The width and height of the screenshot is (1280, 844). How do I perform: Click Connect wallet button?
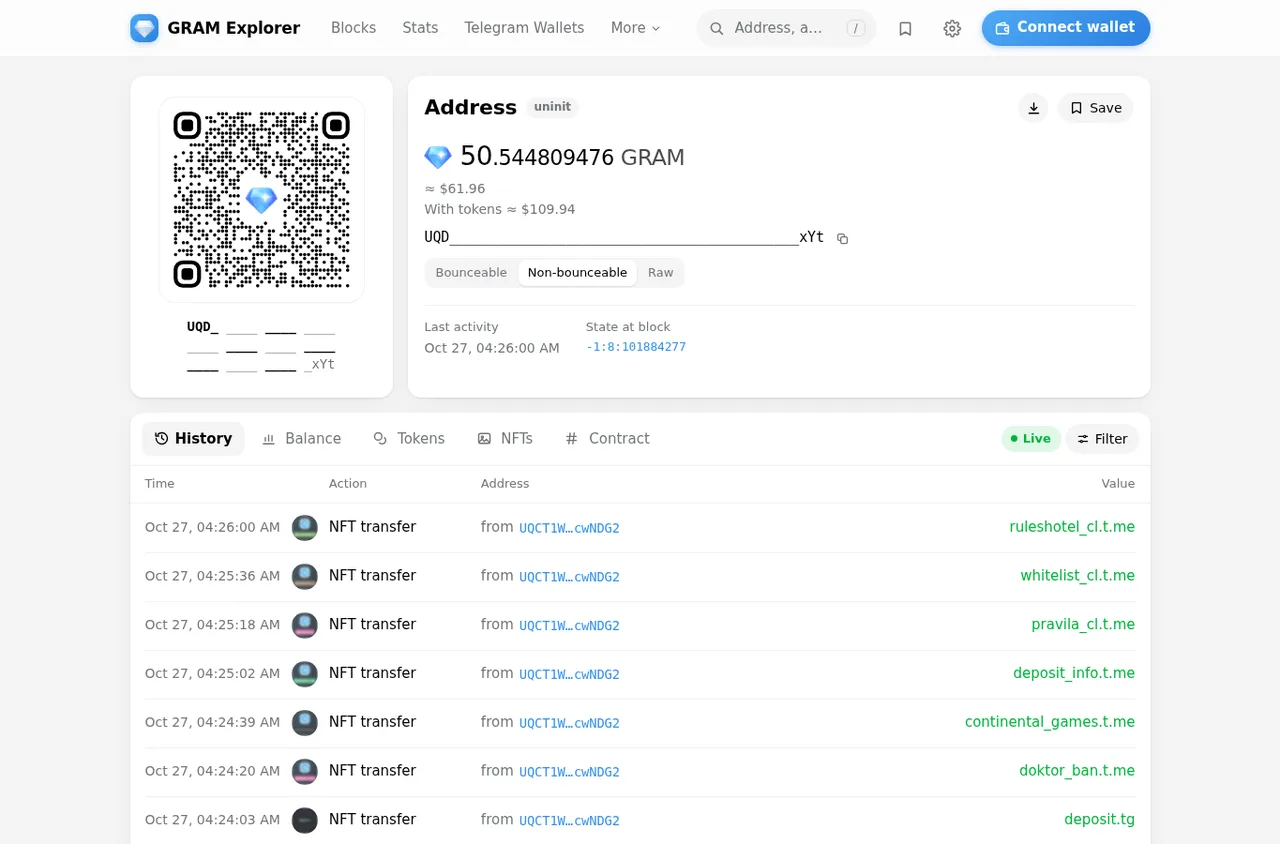tap(1066, 28)
